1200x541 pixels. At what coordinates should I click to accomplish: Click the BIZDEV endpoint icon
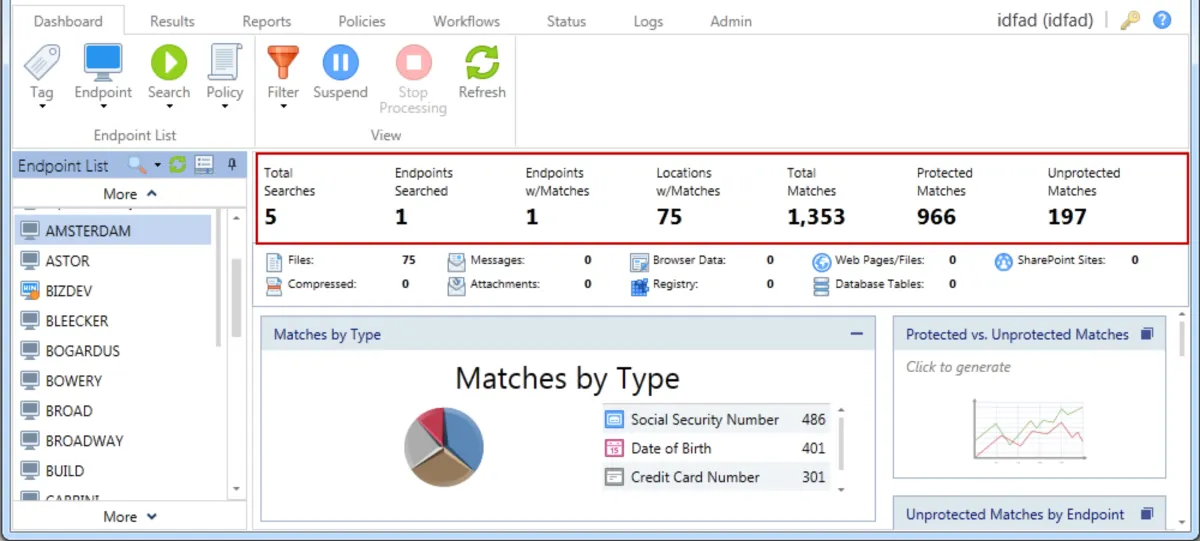[29, 291]
